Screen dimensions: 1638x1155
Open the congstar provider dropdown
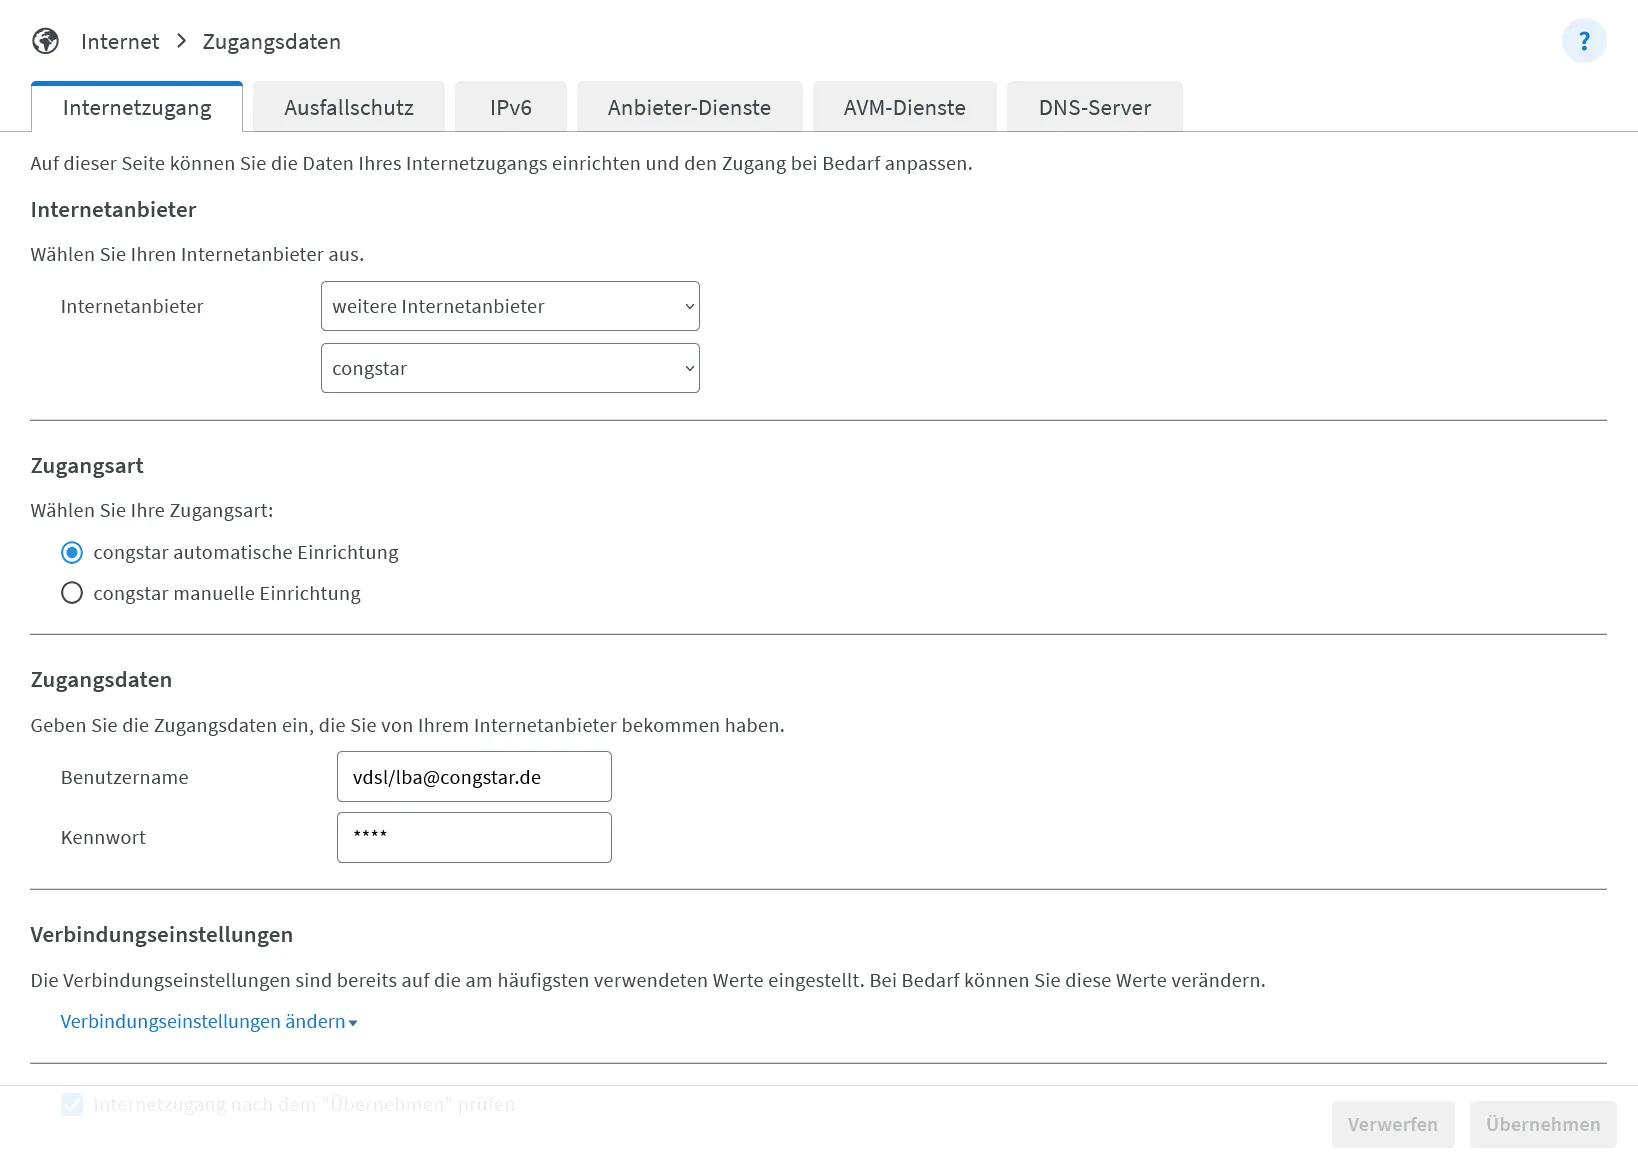click(x=510, y=368)
